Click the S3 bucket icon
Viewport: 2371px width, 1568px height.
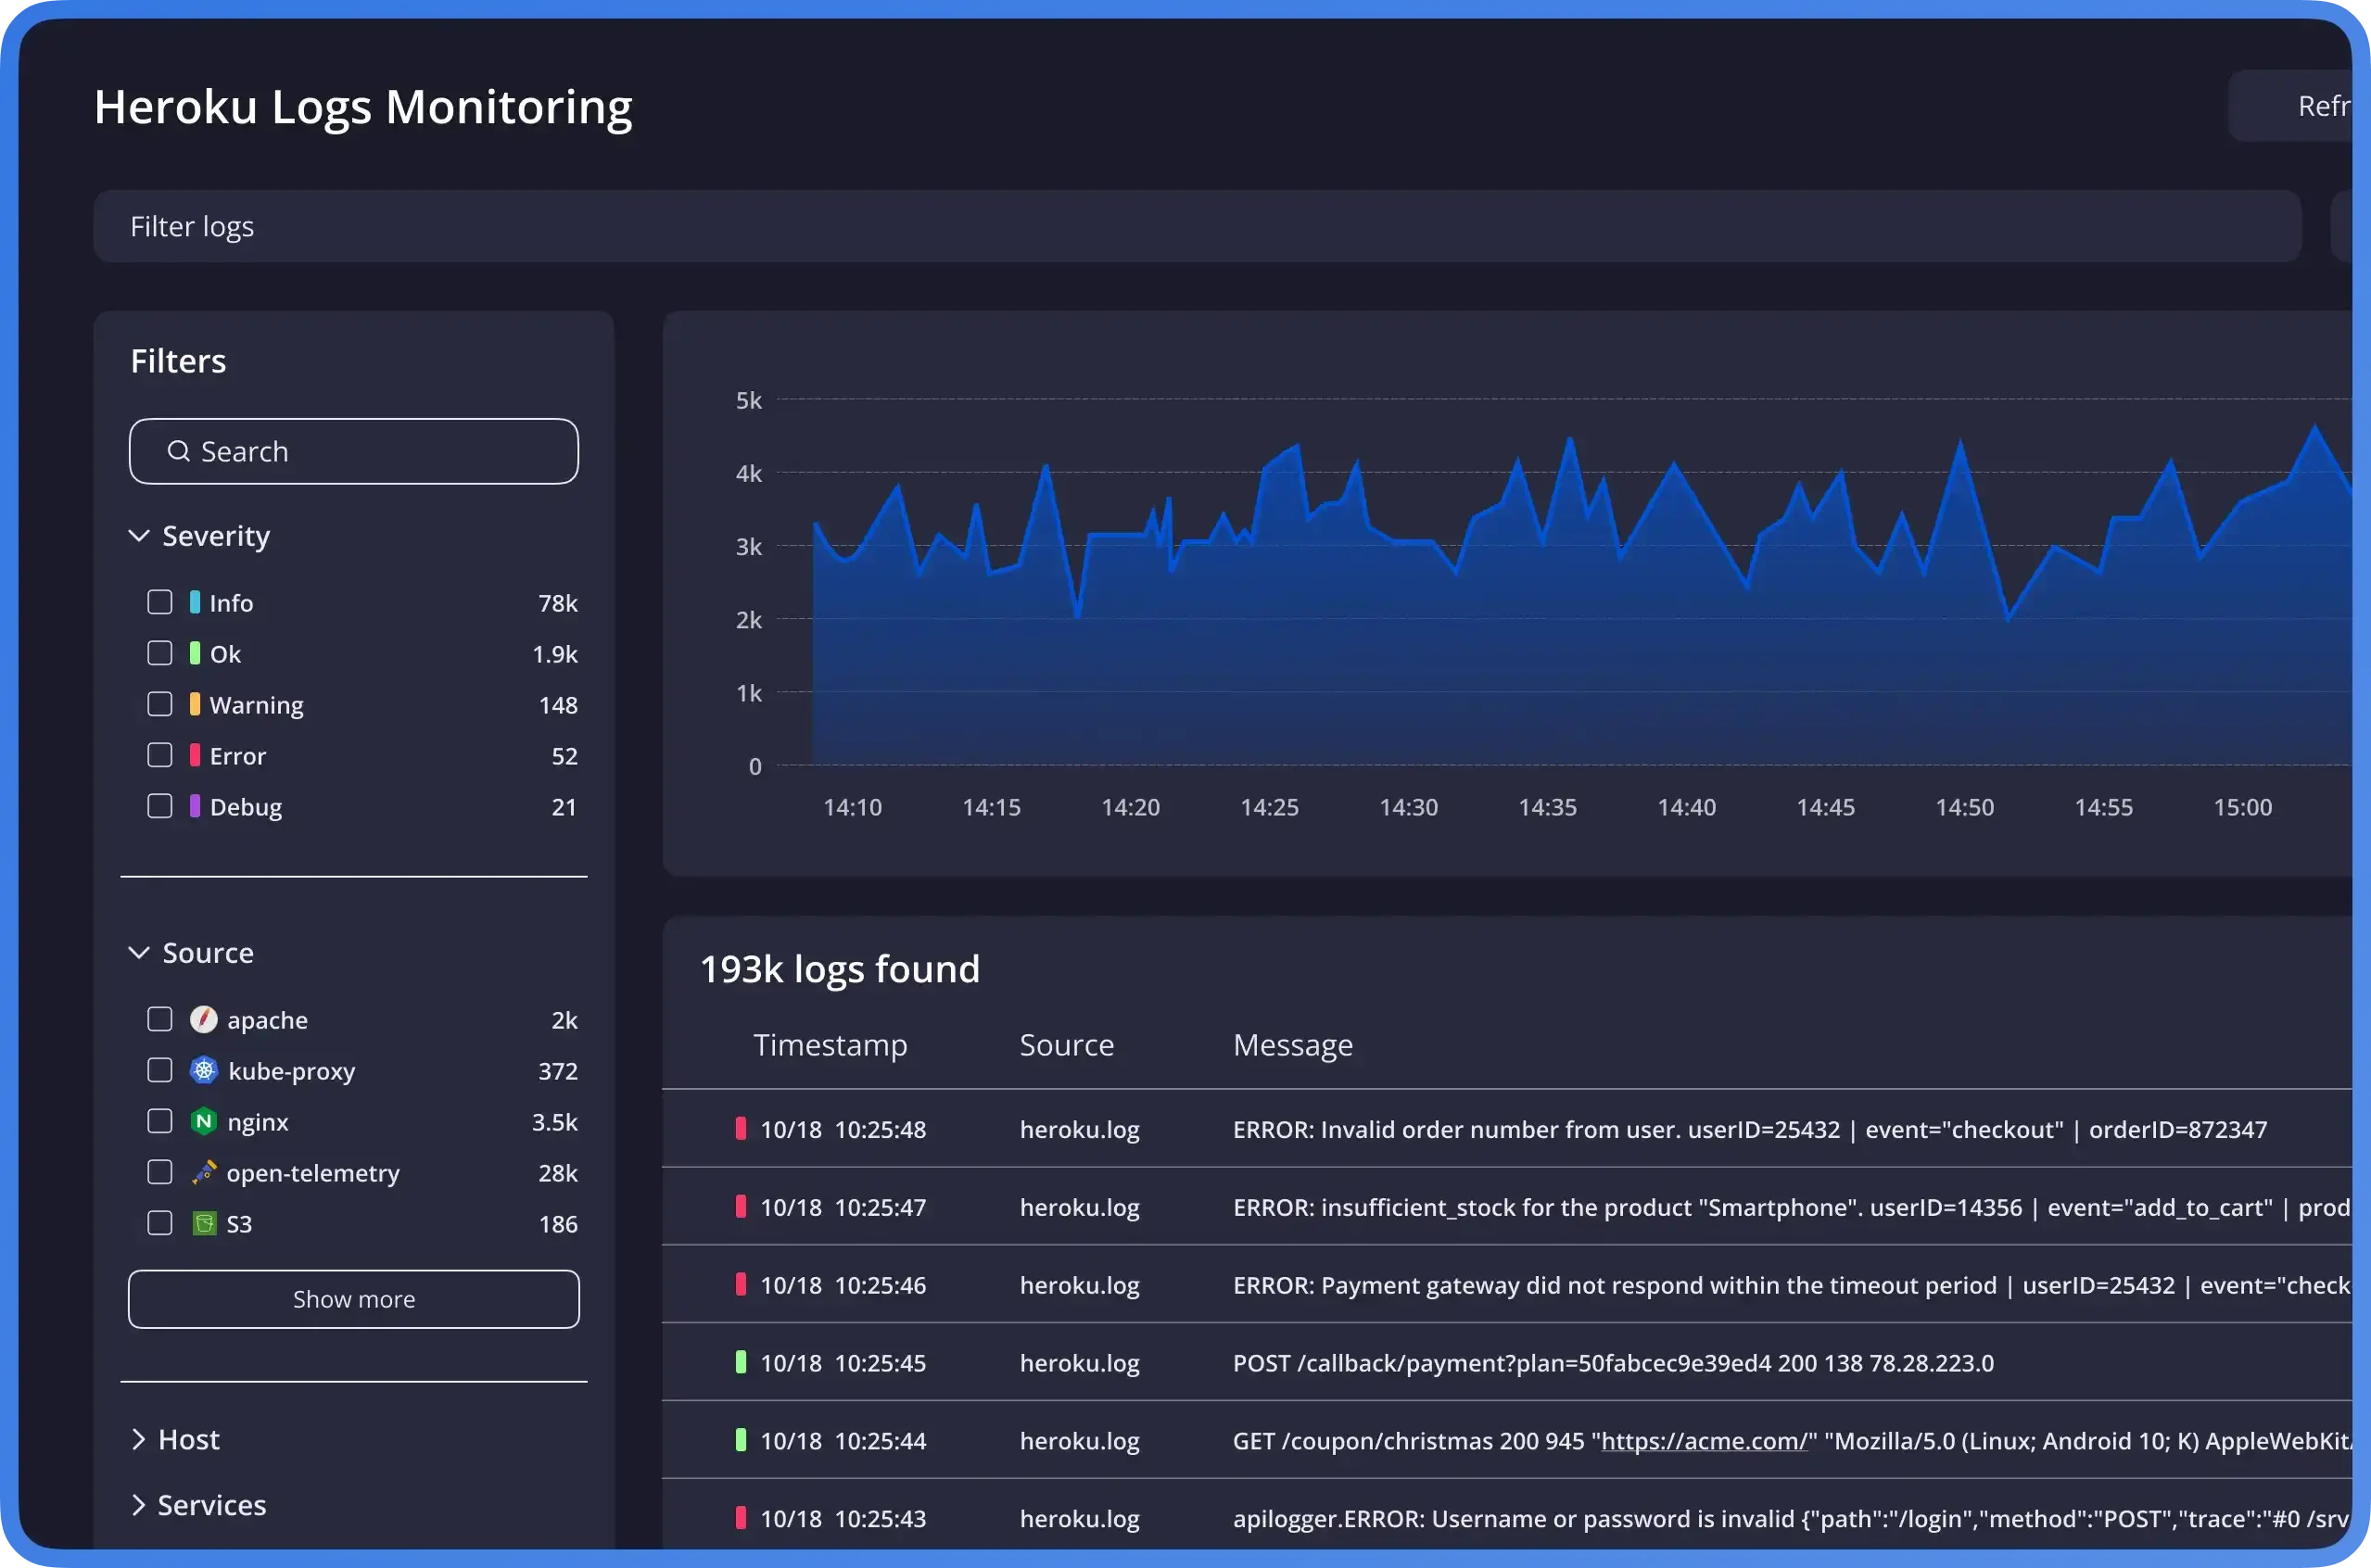point(204,1223)
